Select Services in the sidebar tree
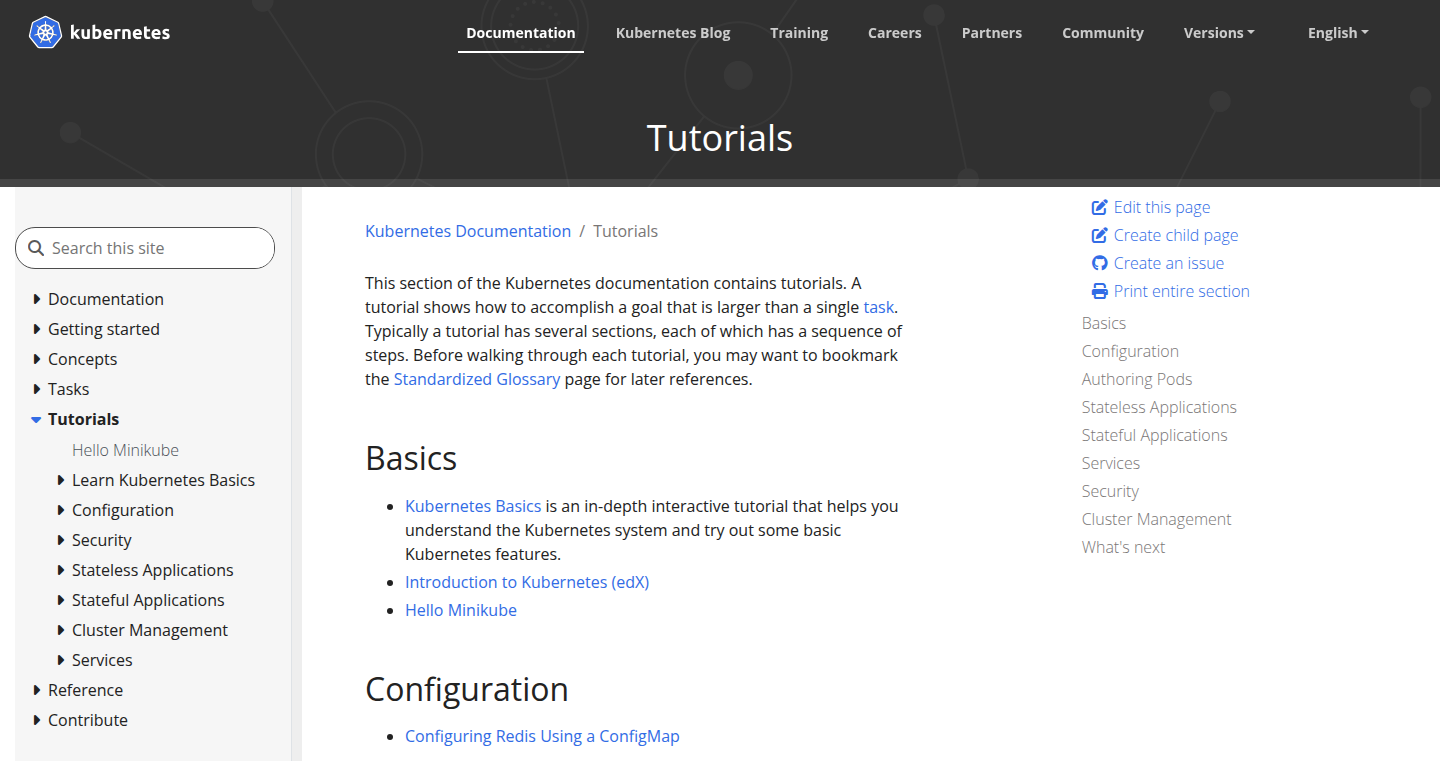The height and width of the screenshot is (761, 1440). pyautogui.click(x=102, y=660)
